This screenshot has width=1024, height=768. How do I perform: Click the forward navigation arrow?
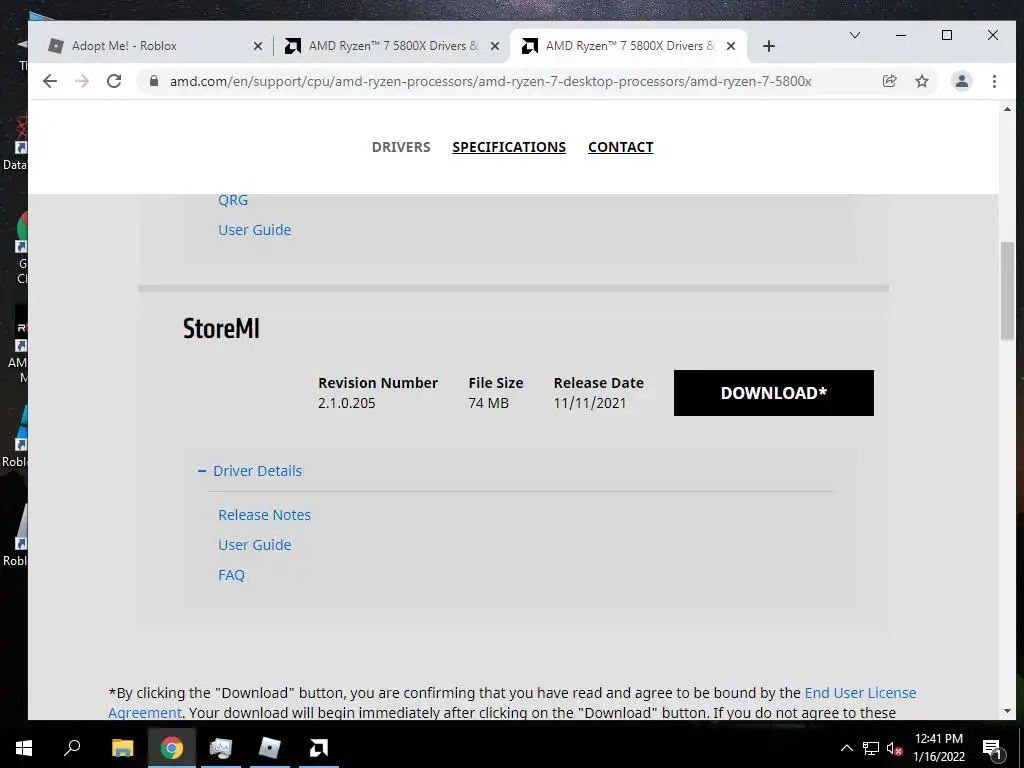[x=82, y=81]
